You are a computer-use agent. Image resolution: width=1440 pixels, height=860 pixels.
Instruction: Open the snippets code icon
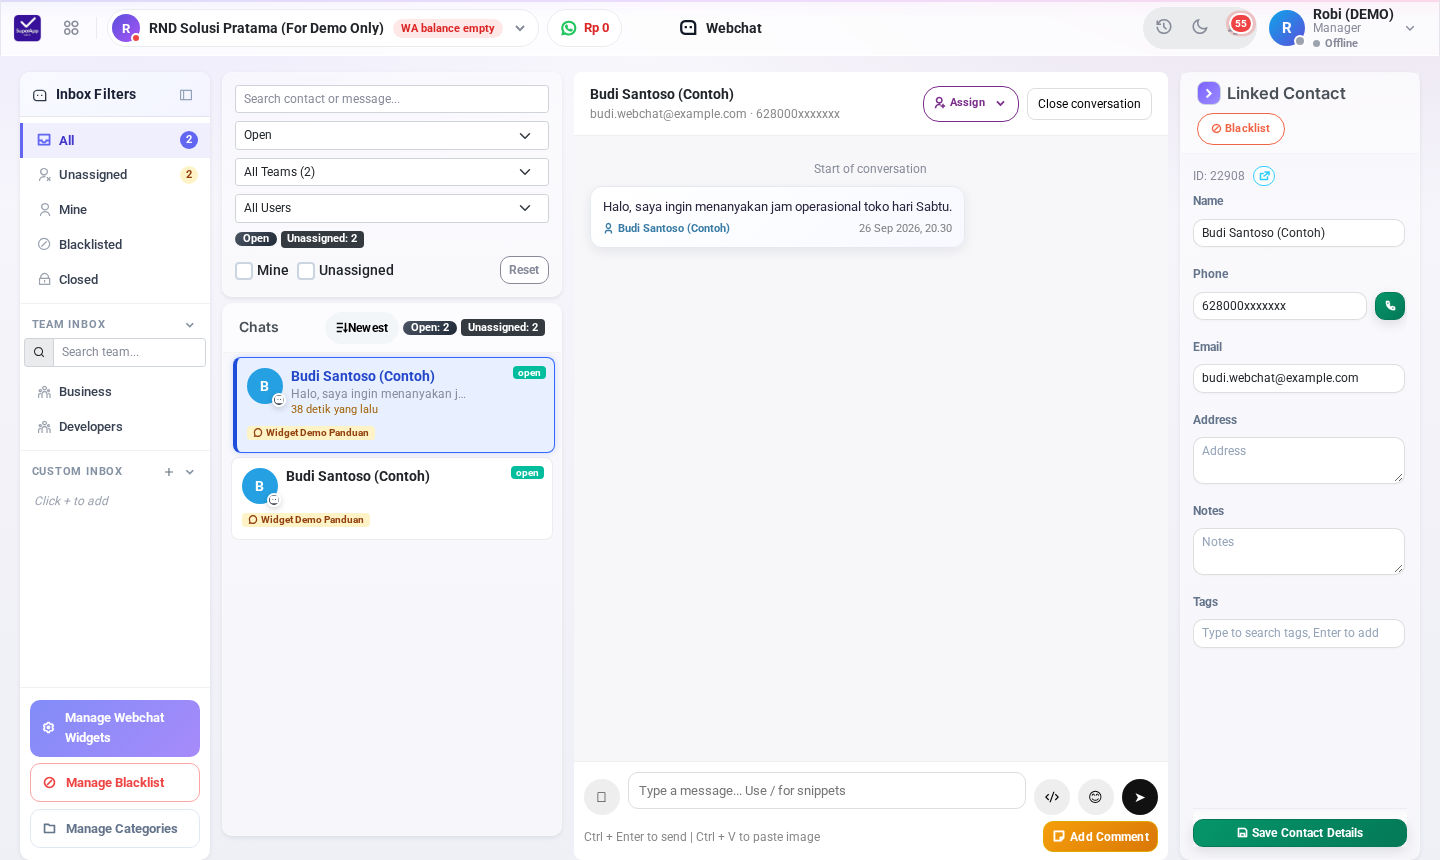click(x=1052, y=797)
